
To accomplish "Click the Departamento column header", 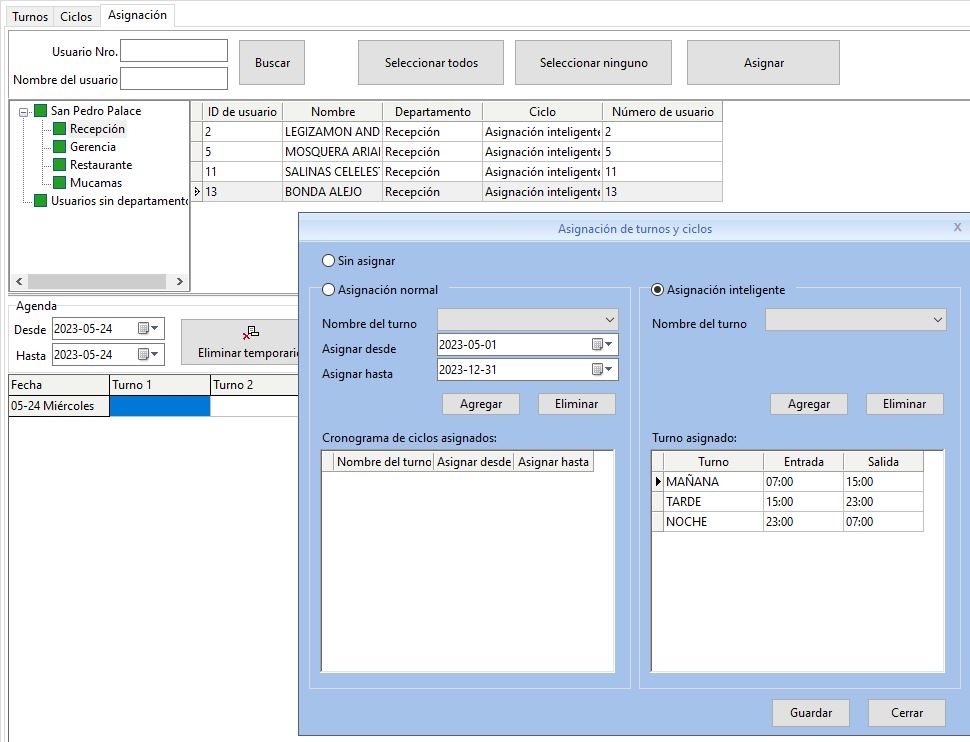I will (x=432, y=112).
